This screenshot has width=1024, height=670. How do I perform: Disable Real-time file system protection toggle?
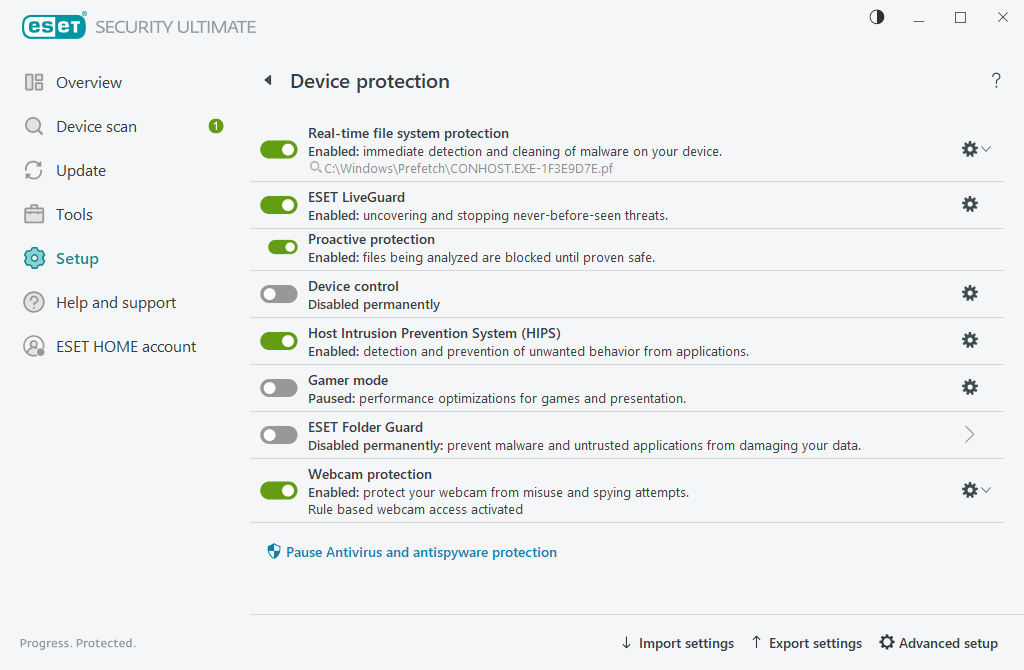click(279, 150)
